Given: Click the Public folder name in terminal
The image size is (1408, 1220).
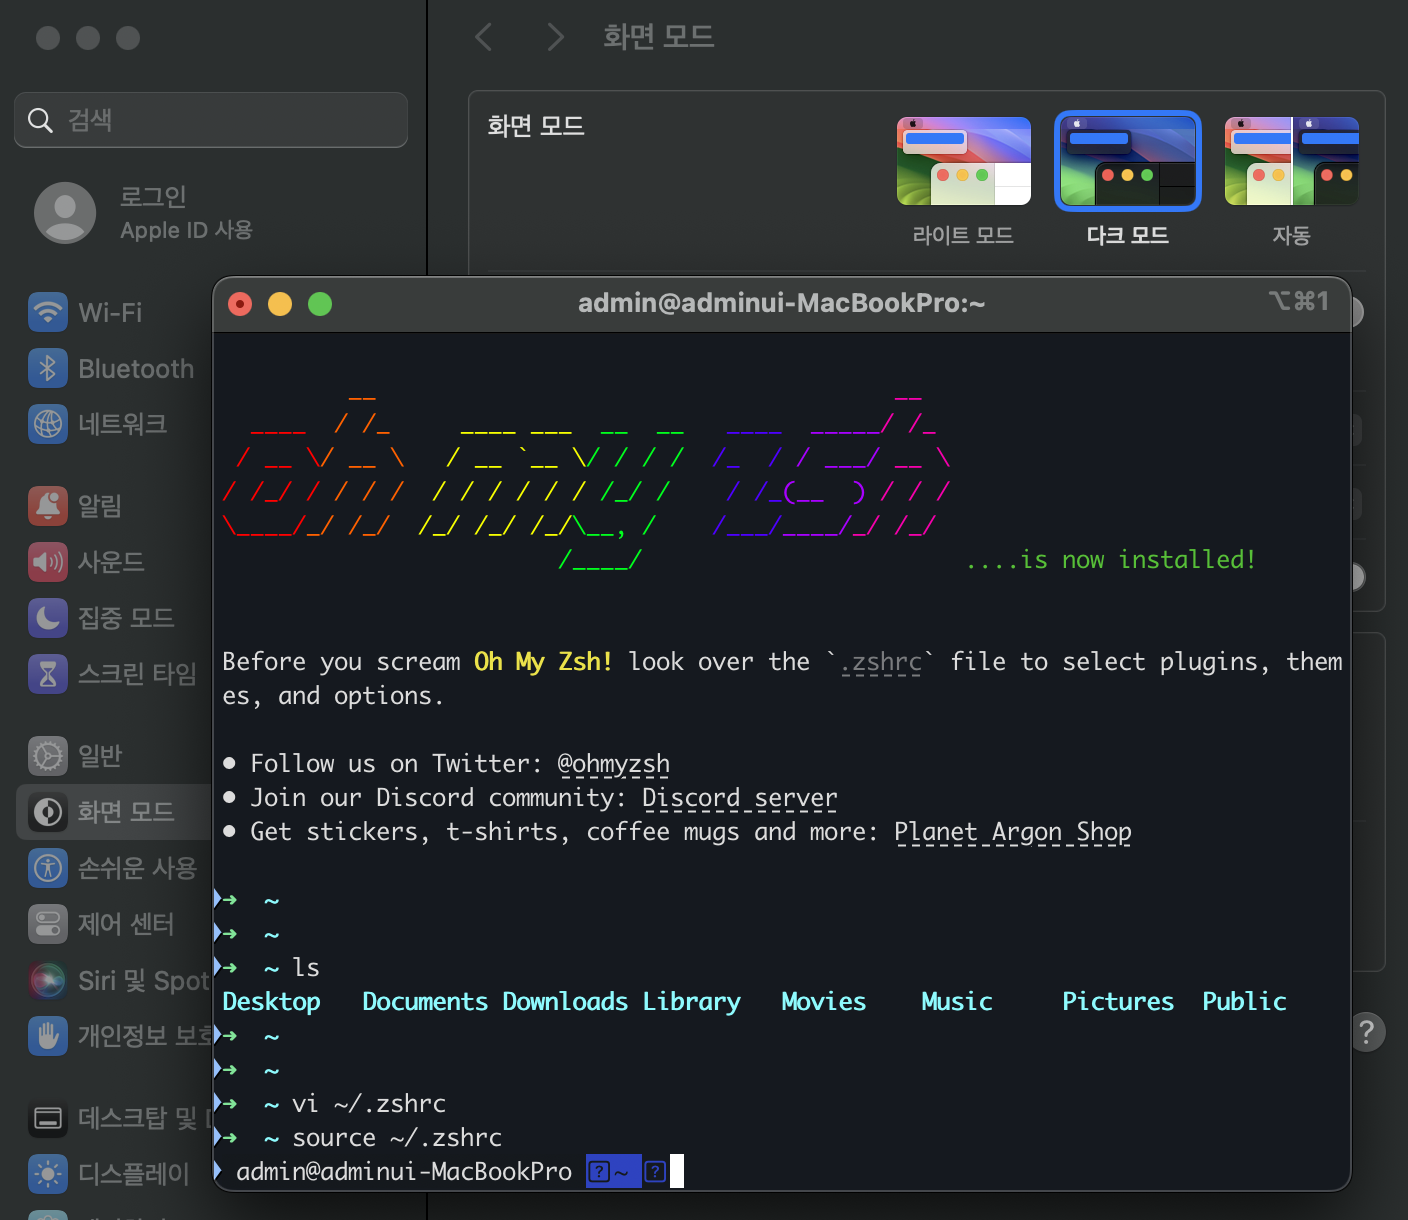Looking at the screenshot, I should 1245,1002.
